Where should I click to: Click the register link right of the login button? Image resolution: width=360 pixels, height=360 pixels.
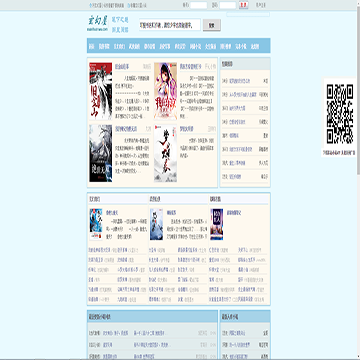(261, 5)
